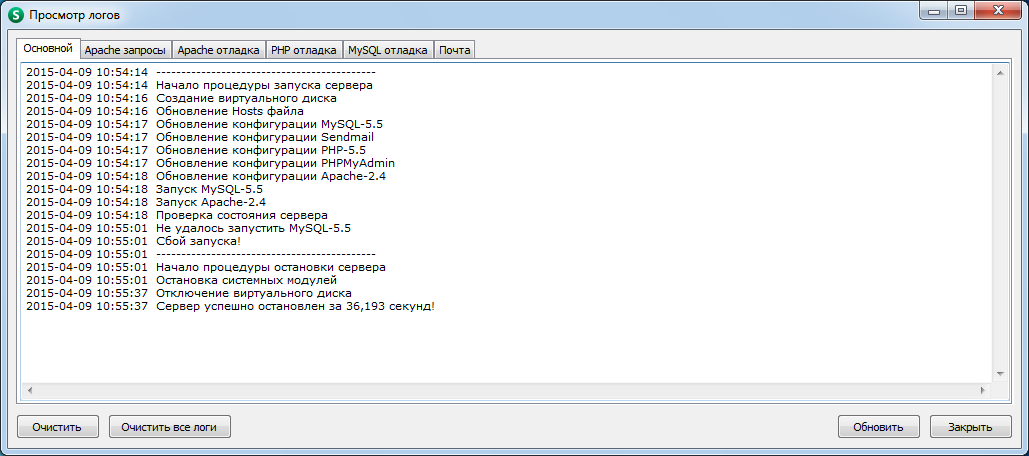Screen dimensions: 1029x456
Task: Switch to the Основной tab
Action: click(48, 49)
